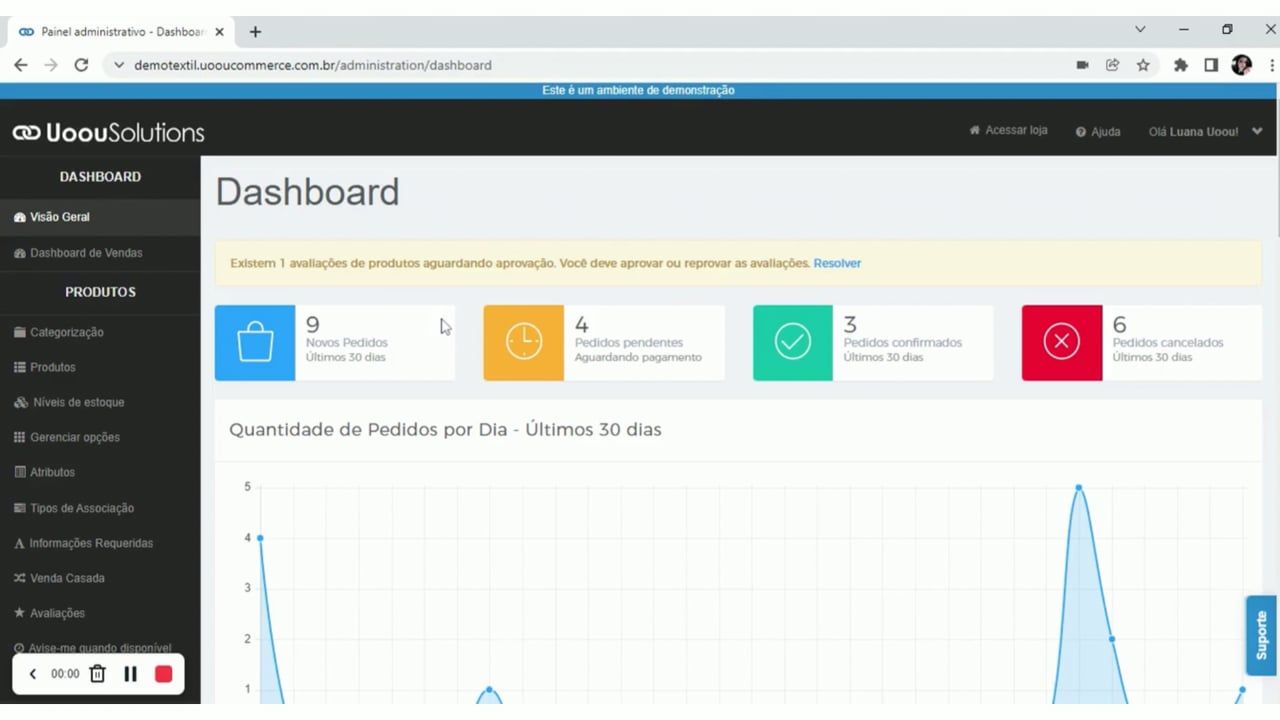
Task: Select the Venda Casada icon
Action: pyautogui.click(x=18, y=578)
